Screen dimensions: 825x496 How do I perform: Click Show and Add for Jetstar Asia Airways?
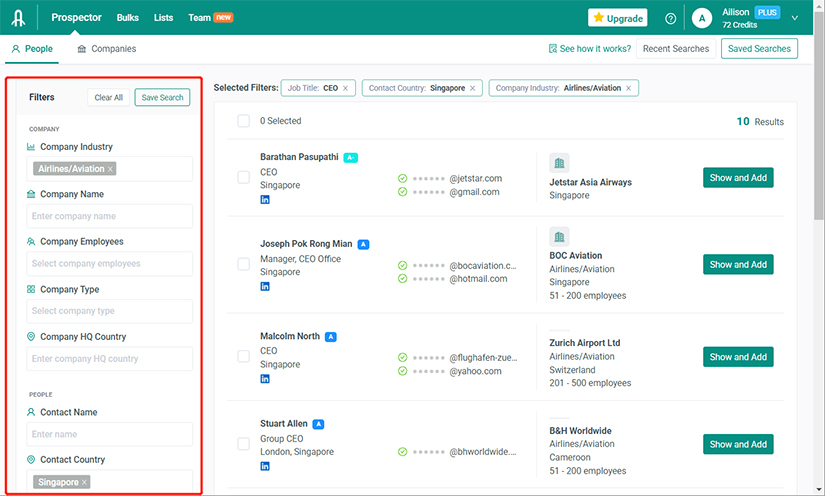[738, 178]
